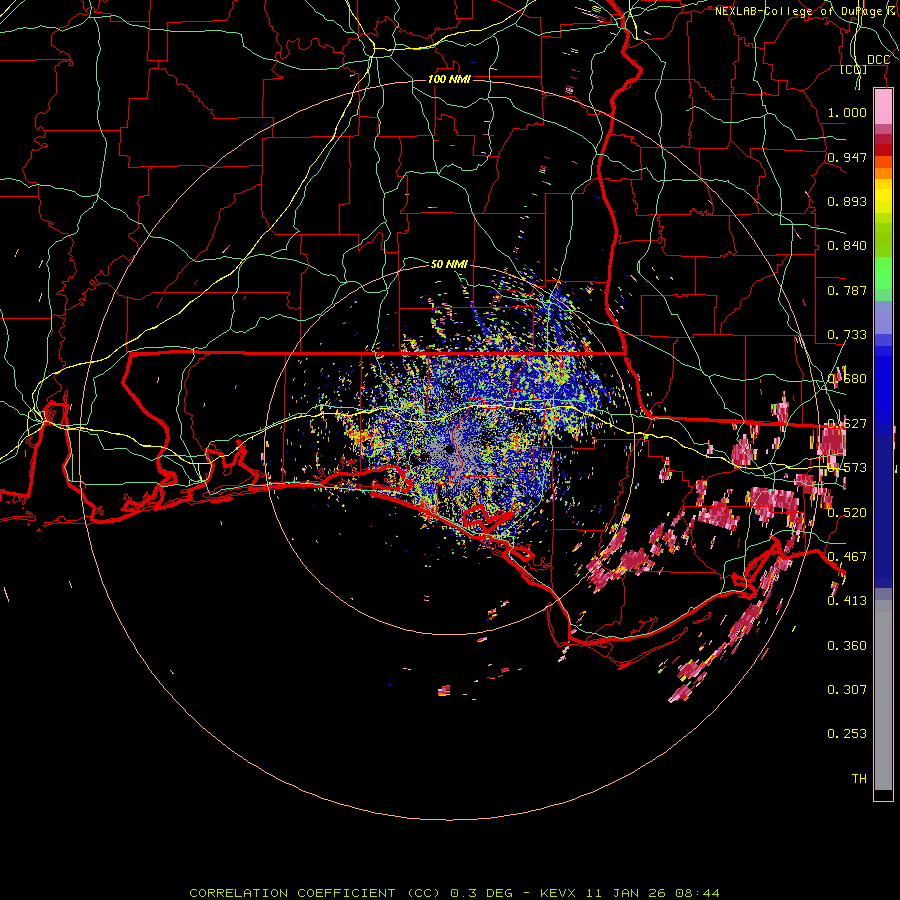This screenshot has width=900, height=900.
Task: Click the radar site center near gray core
Action: click(449, 449)
